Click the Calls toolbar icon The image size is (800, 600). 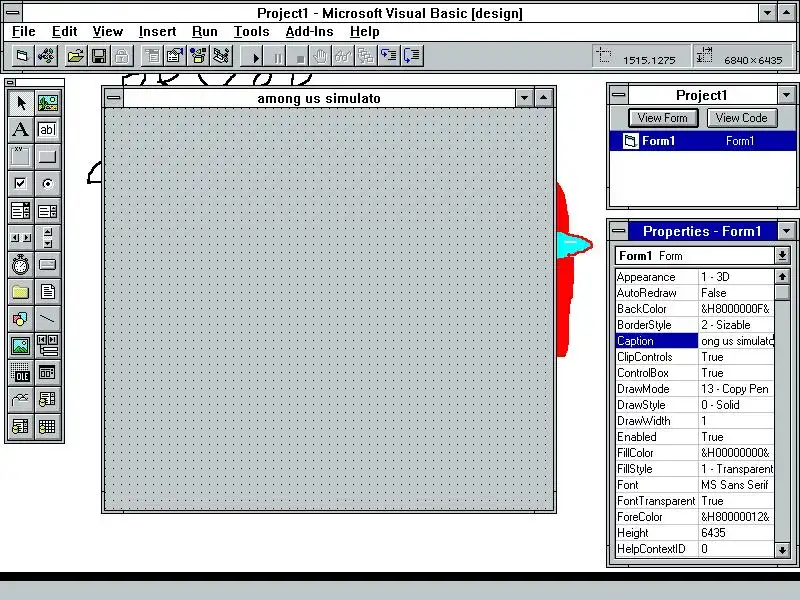point(366,56)
